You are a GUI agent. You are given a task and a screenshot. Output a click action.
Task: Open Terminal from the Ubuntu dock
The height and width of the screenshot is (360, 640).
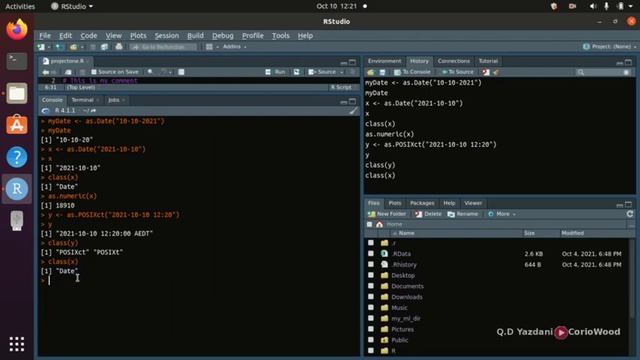click(x=17, y=61)
